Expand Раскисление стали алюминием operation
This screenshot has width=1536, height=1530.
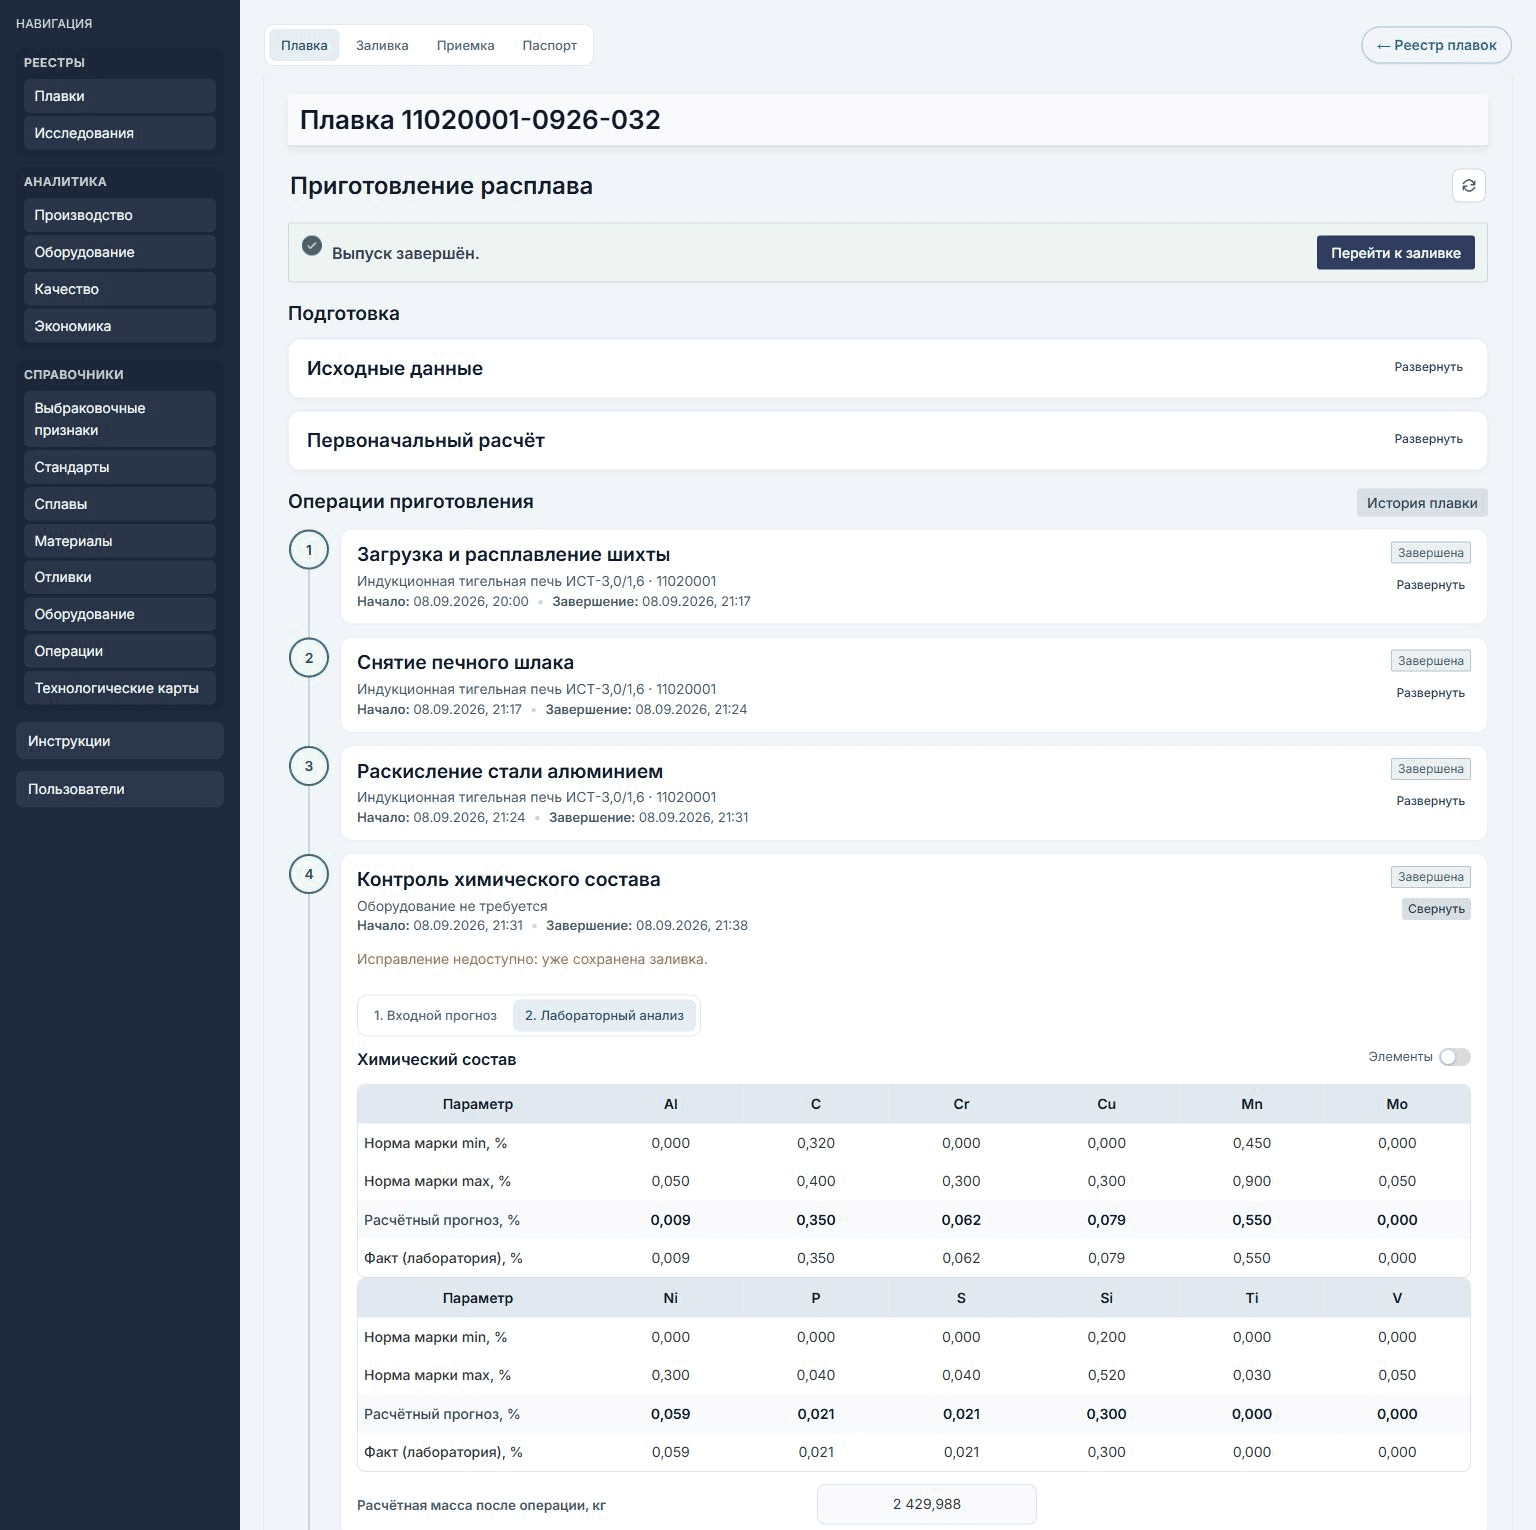(x=1430, y=801)
